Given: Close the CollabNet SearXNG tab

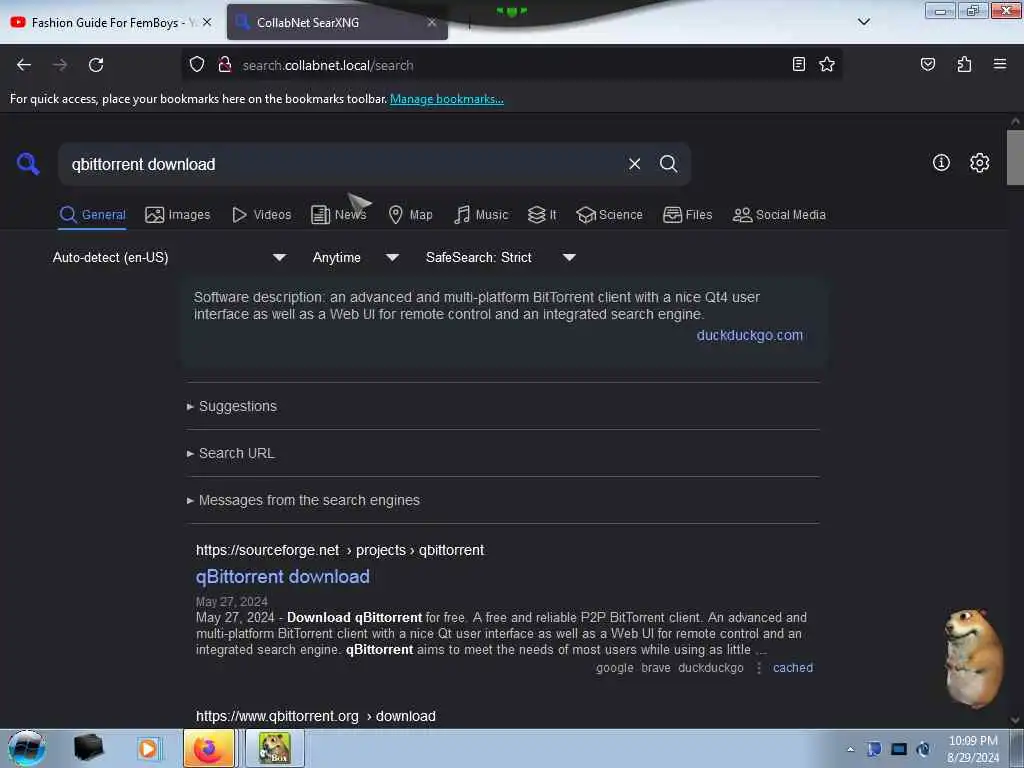Looking at the screenshot, I should (x=432, y=22).
